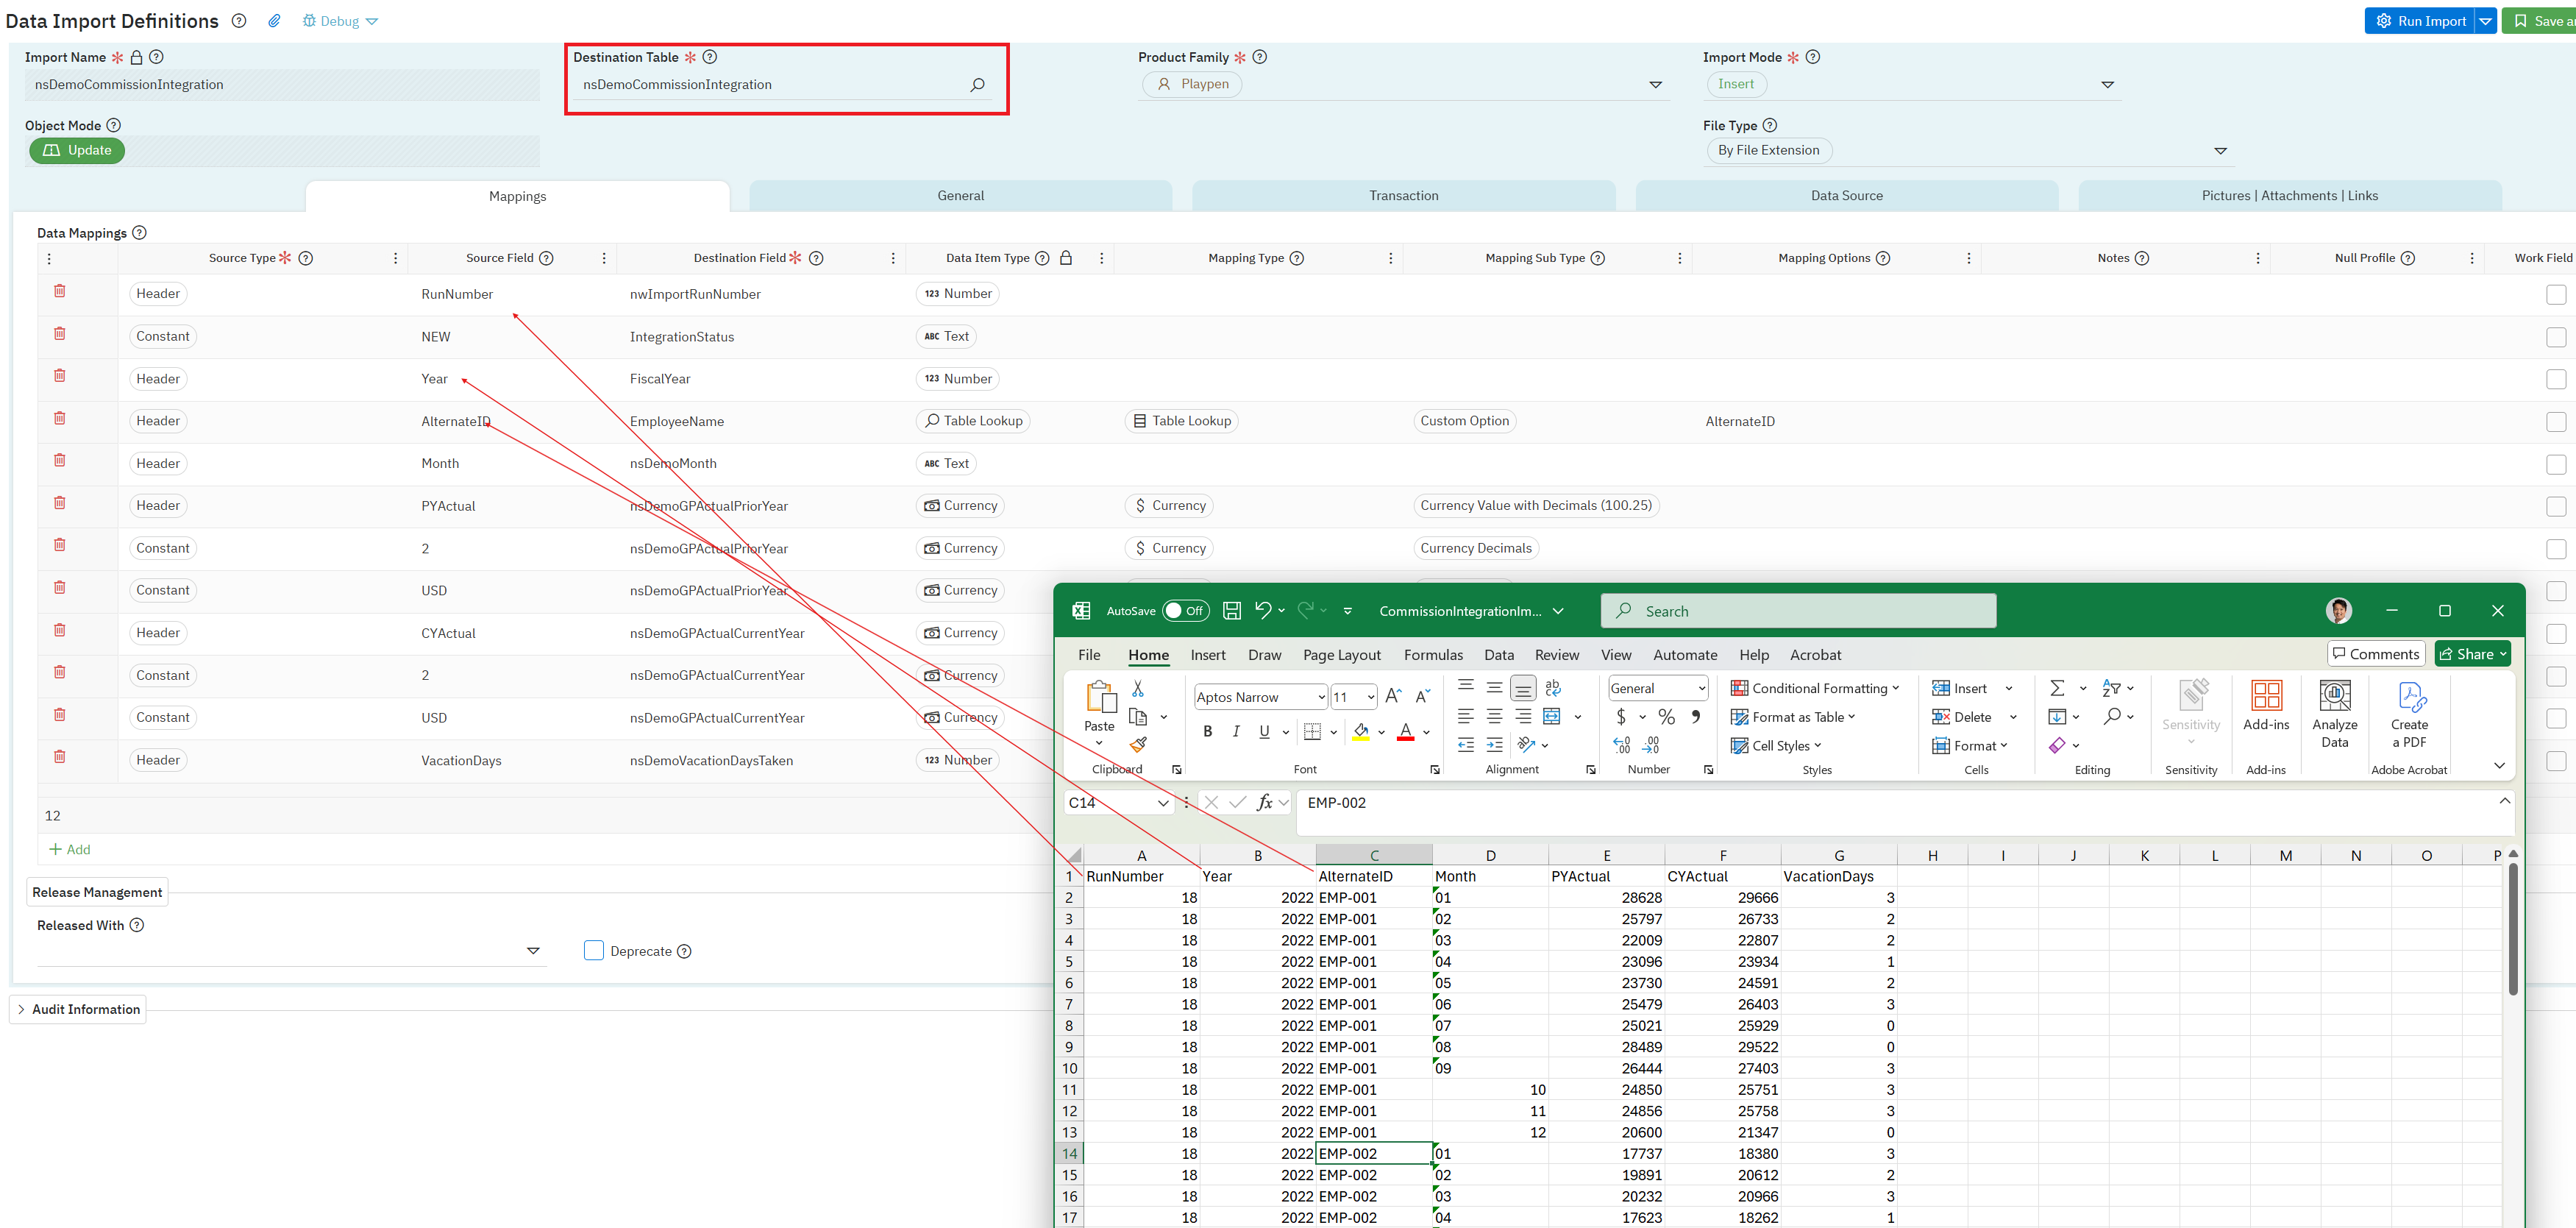Switch to the Data Source tab
The height and width of the screenshot is (1228, 2576).
coord(1846,196)
